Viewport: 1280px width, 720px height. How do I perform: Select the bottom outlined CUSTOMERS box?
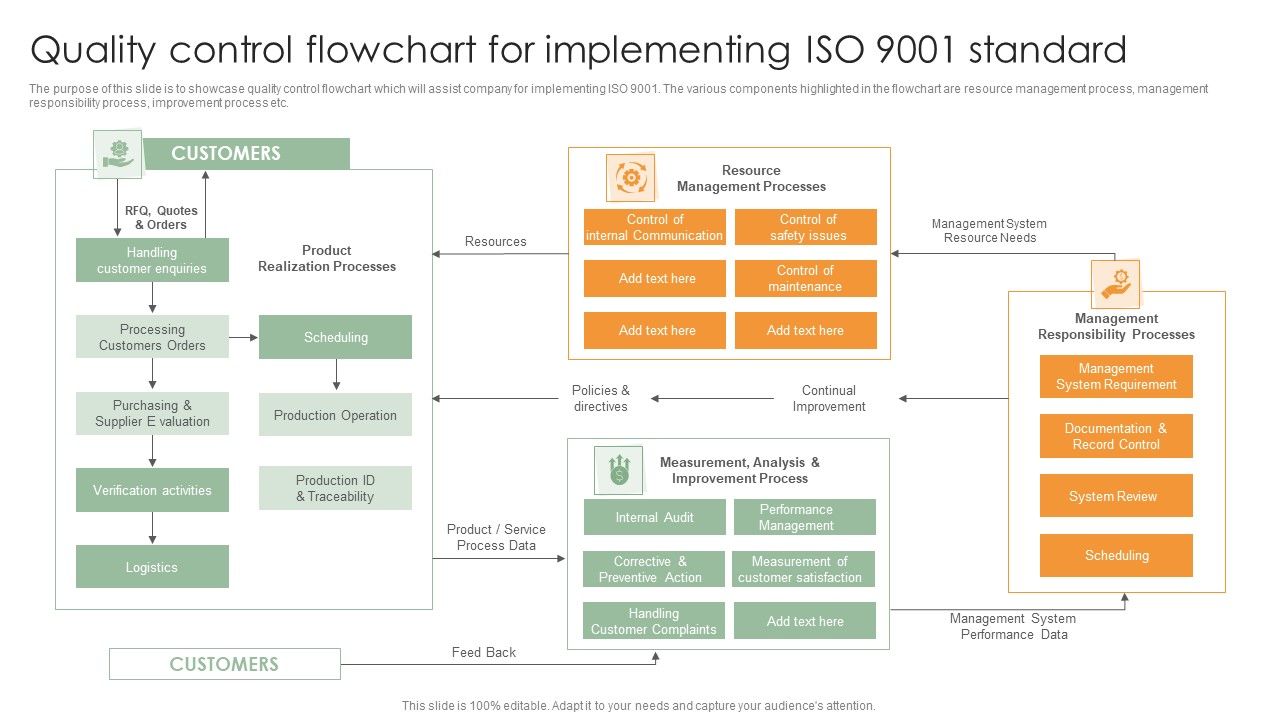point(225,664)
